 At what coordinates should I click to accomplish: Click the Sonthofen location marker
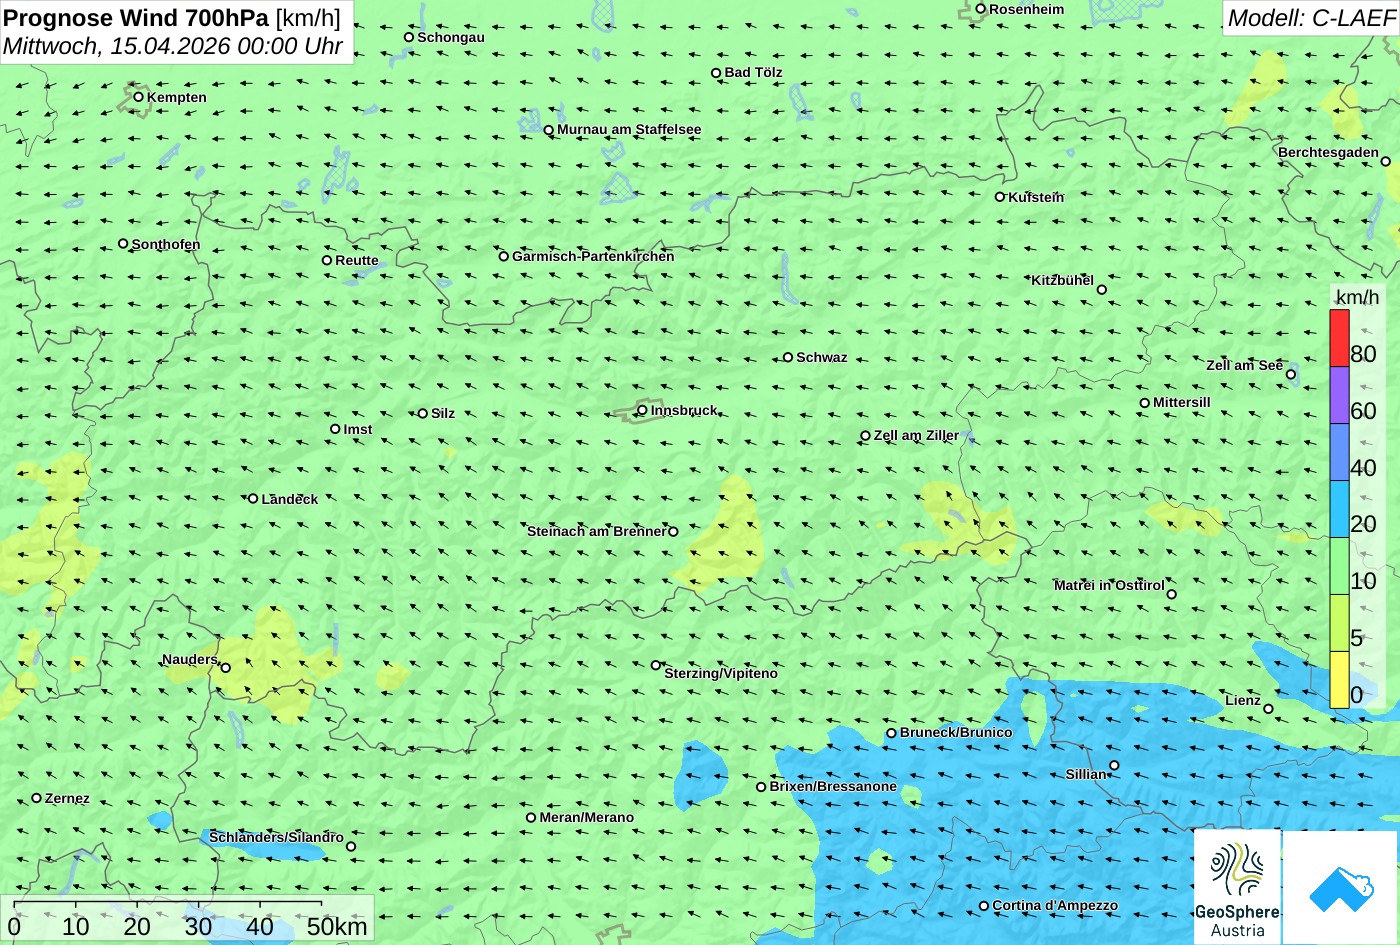click(123, 243)
